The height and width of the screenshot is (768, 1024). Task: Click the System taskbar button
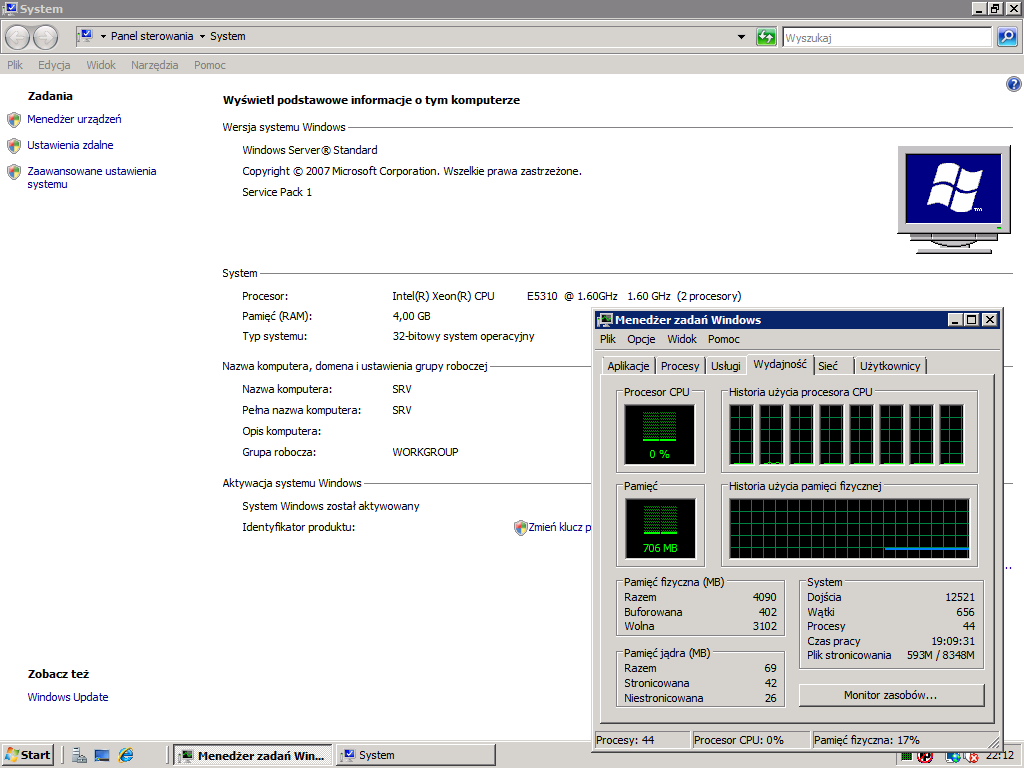pyautogui.click(x=416, y=756)
